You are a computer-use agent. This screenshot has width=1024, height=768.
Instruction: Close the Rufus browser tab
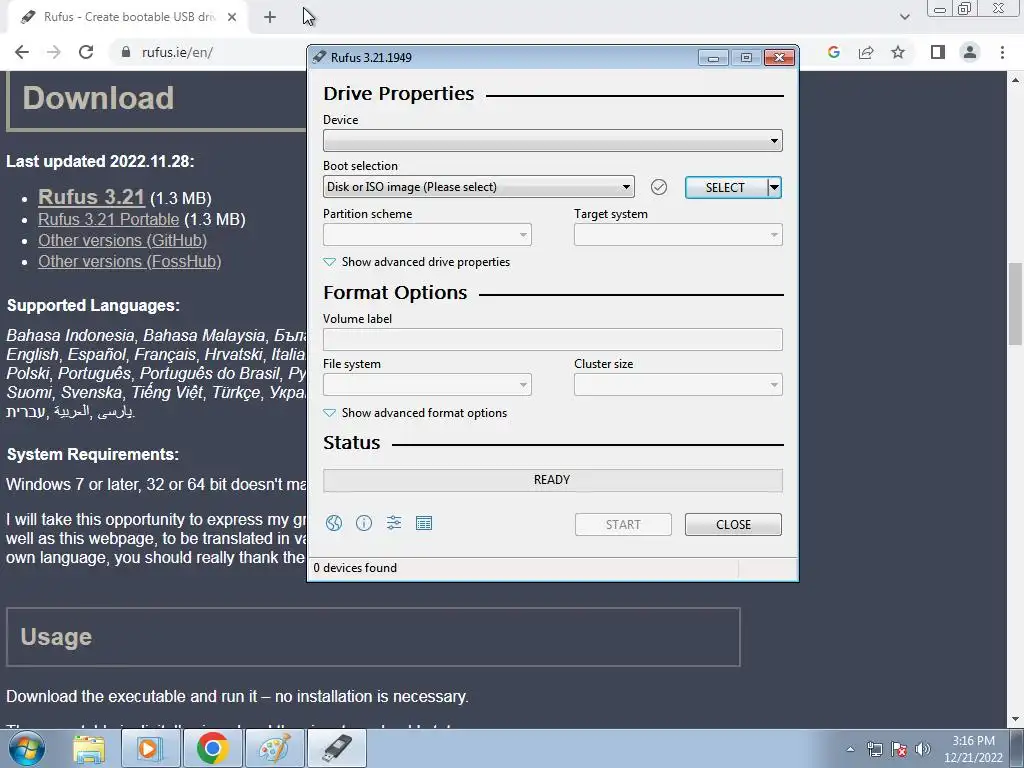click(x=232, y=18)
